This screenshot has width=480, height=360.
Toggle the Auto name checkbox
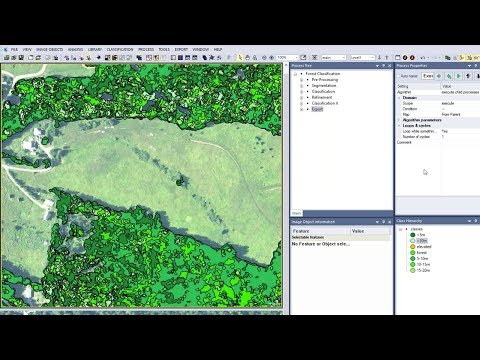pyautogui.click(x=398, y=76)
